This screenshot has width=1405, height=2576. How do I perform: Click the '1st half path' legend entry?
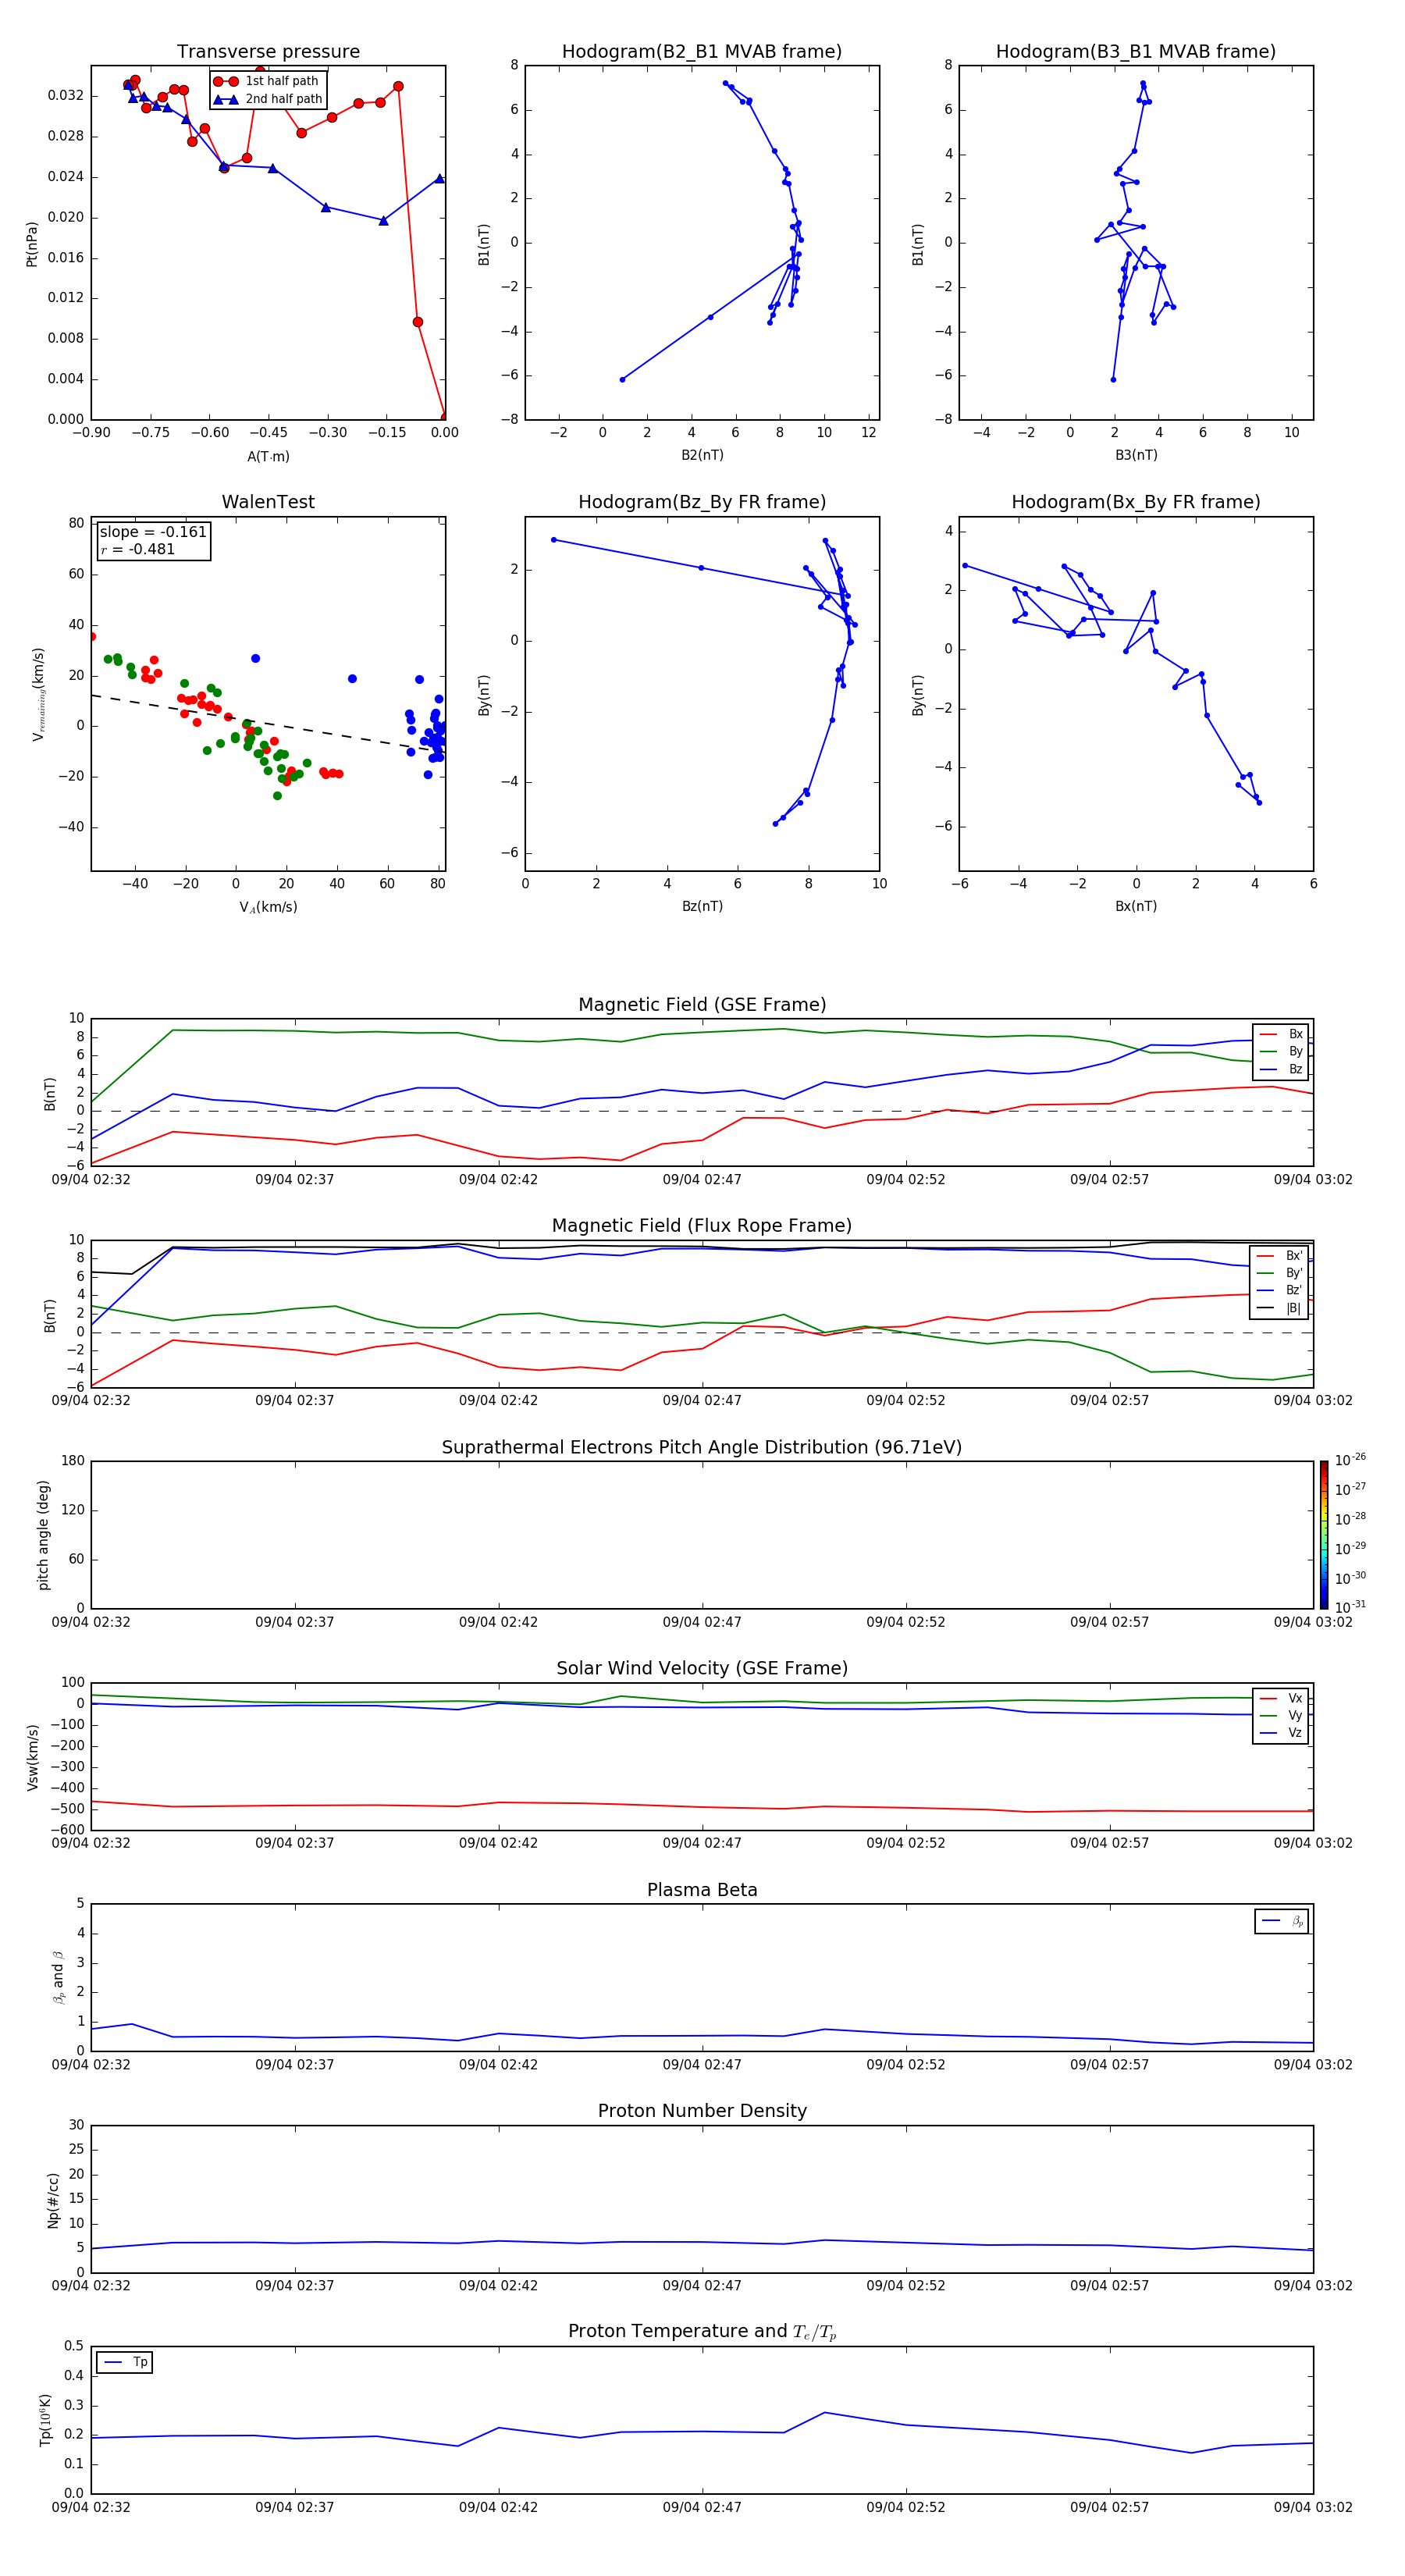point(267,81)
